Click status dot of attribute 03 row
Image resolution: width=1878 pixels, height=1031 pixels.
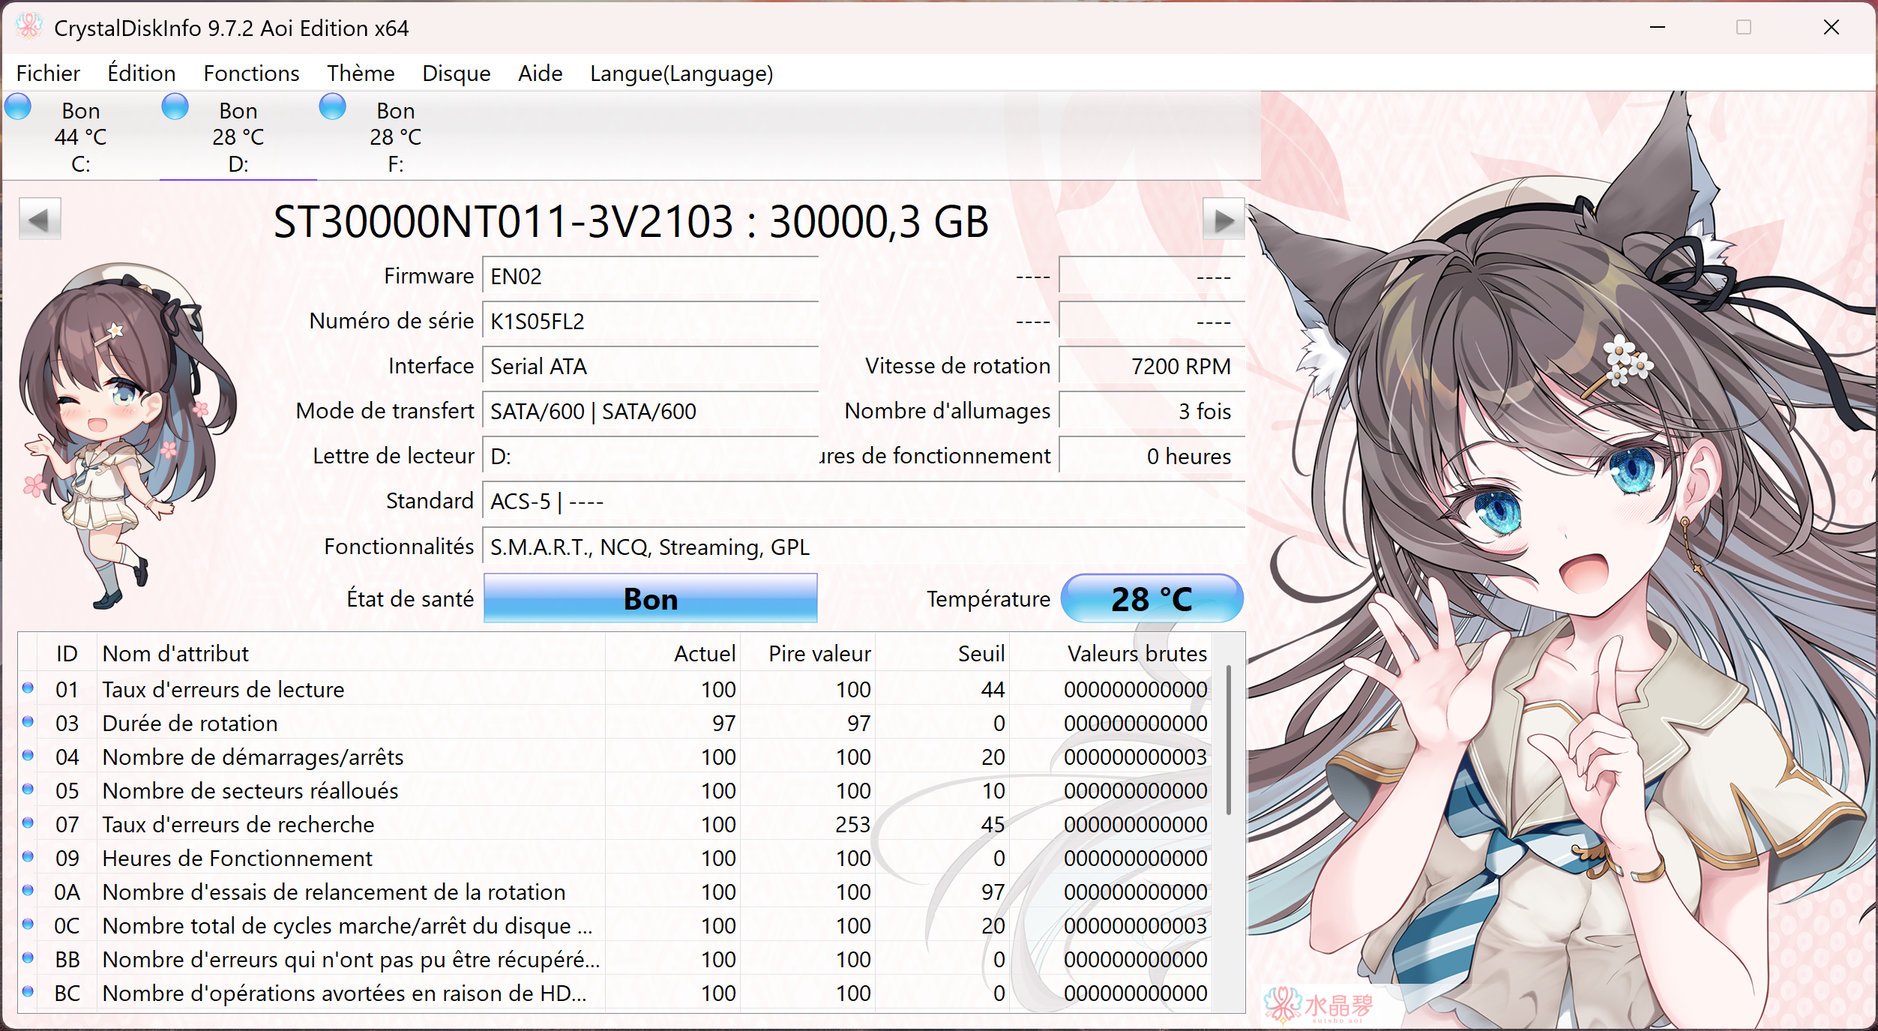pyautogui.click(x=28, y=722)
